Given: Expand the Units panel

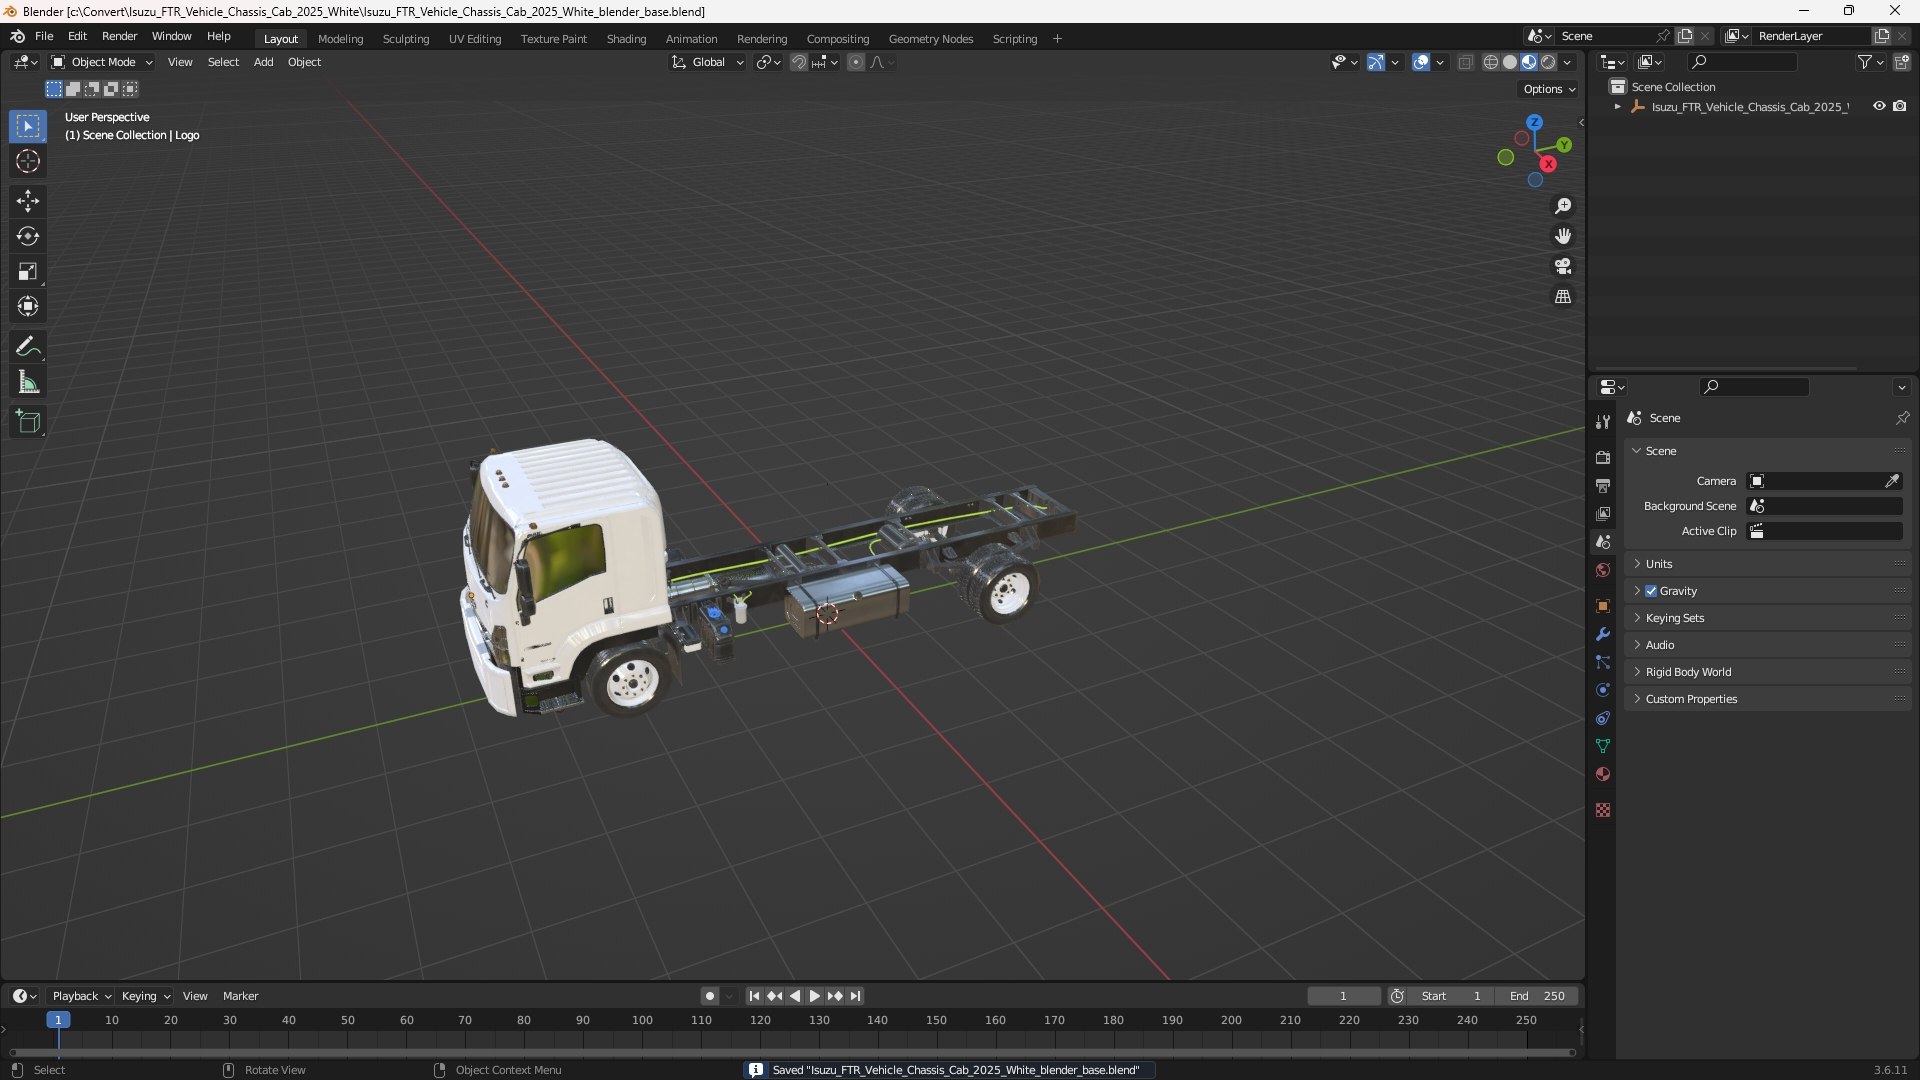Looking at the screenshot, I should pos(1767,564).
